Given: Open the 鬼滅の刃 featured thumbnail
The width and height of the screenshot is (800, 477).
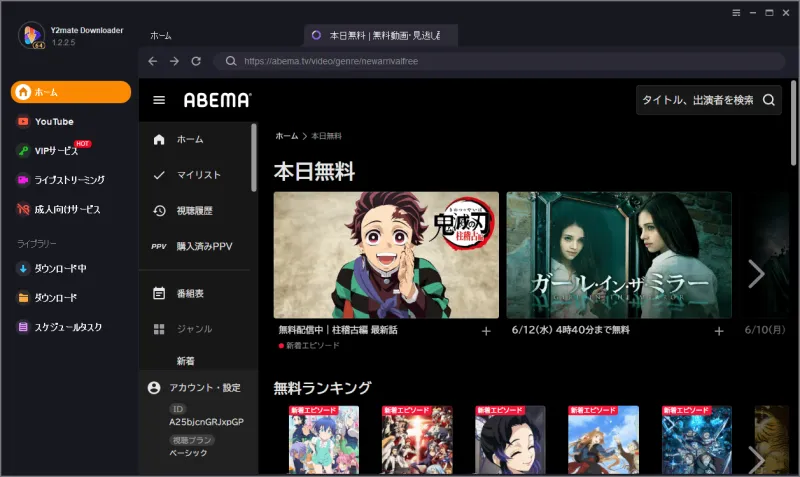Looking at the screenshot, I should click(386, 255).
